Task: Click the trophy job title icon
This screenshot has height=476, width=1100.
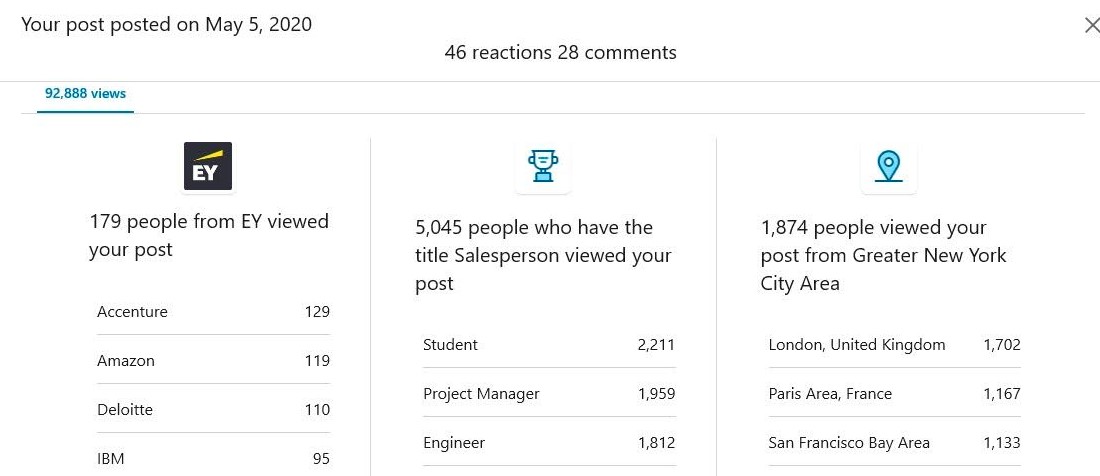Action: [x=543, y=166]
